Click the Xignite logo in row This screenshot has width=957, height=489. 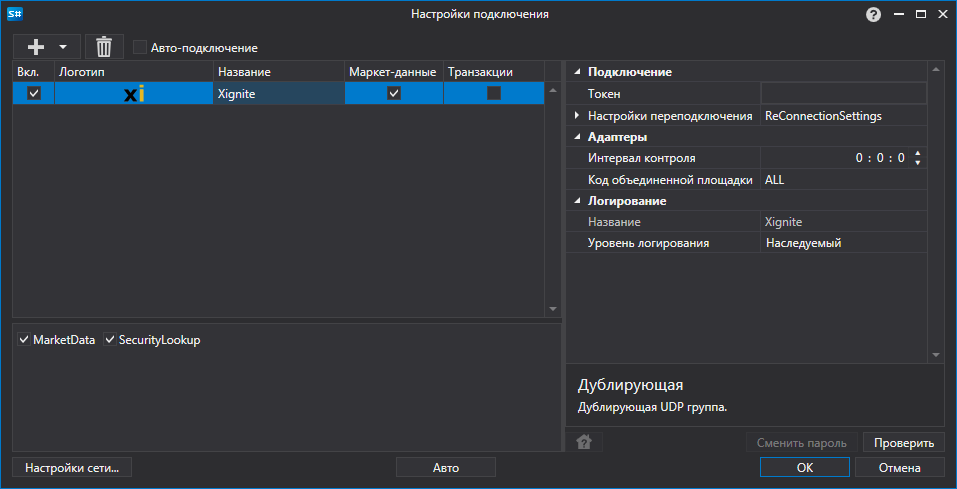(134, 94)
